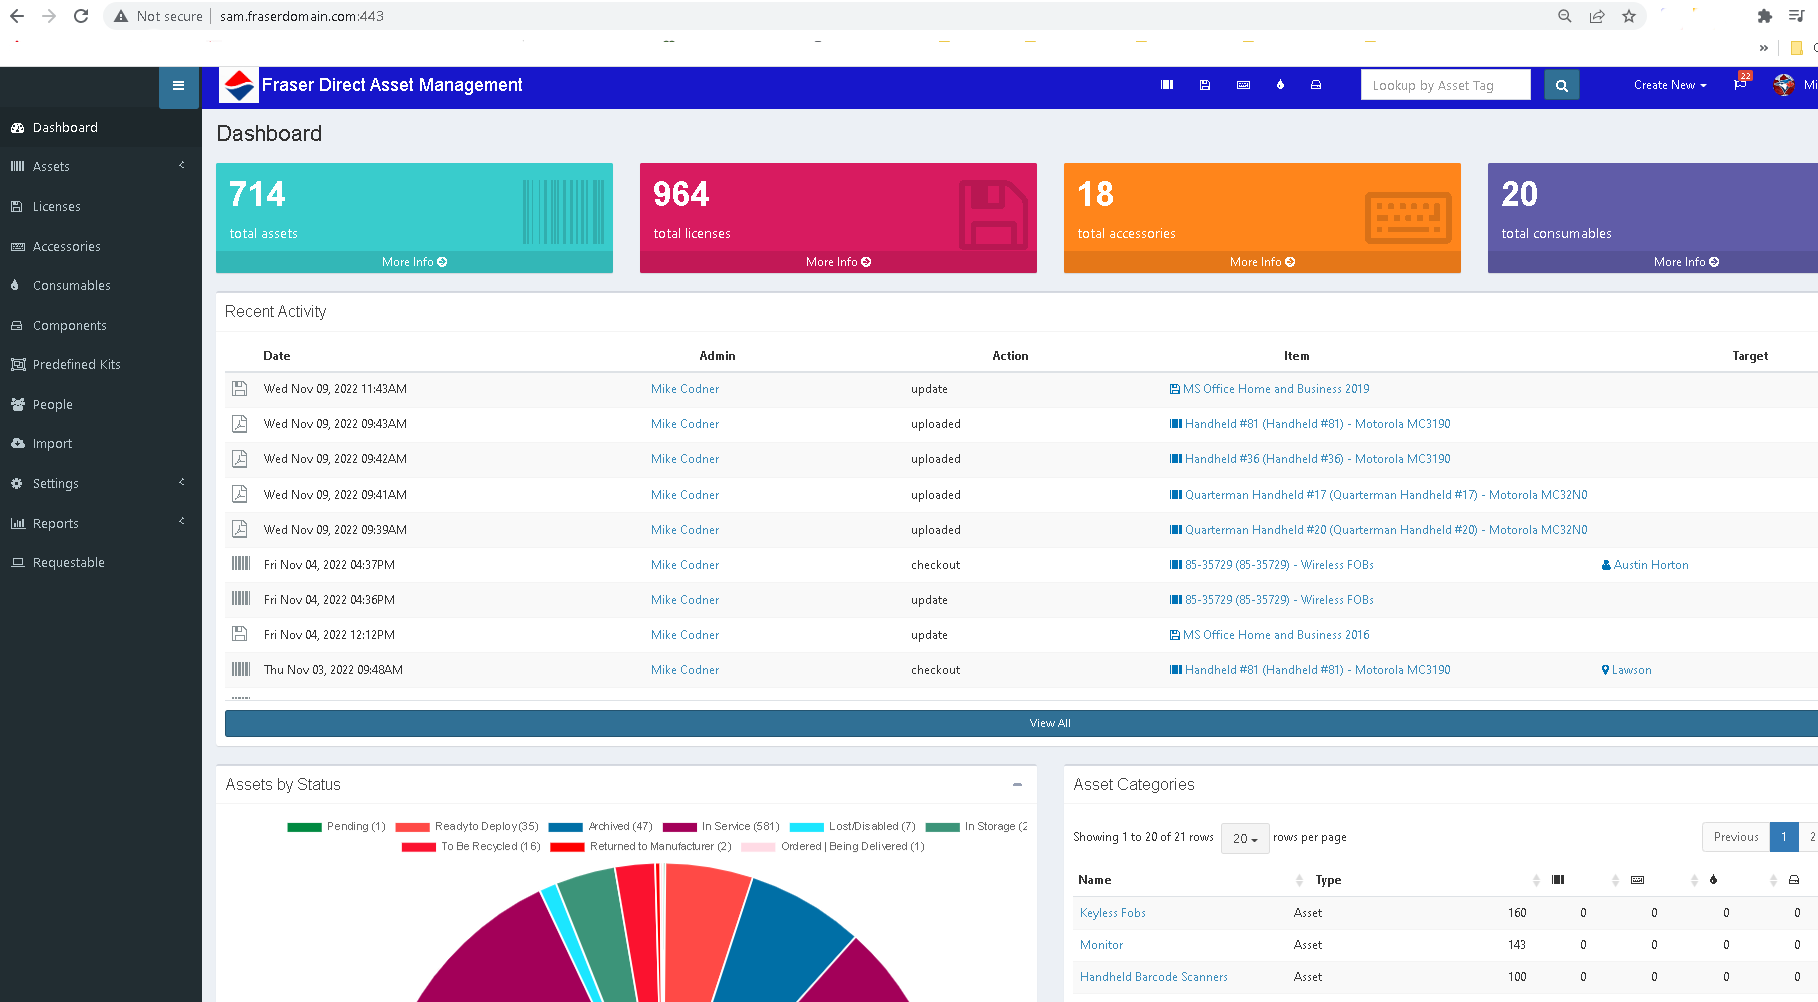
Task: Open the Consumables droplet icon in navbar
Action: point(1280,85)
